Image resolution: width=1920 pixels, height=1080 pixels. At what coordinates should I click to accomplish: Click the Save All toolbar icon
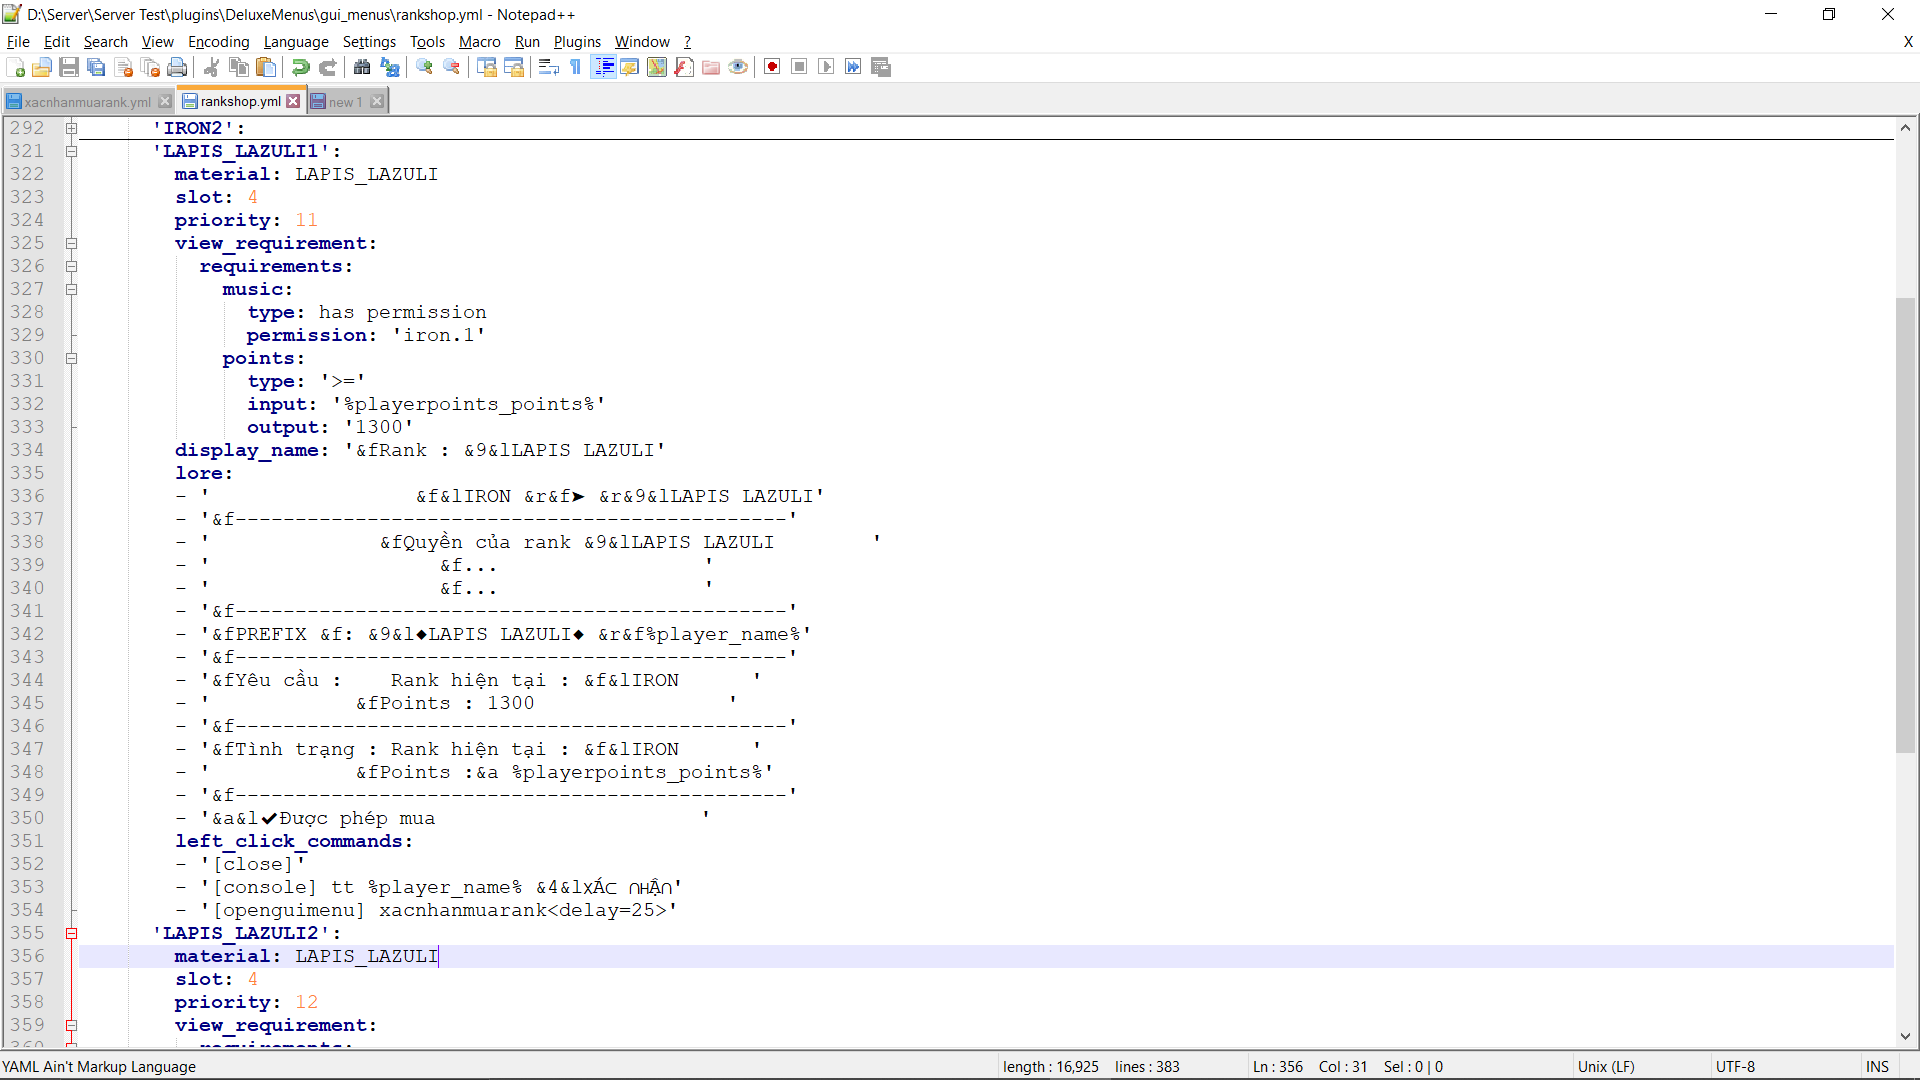96,67
